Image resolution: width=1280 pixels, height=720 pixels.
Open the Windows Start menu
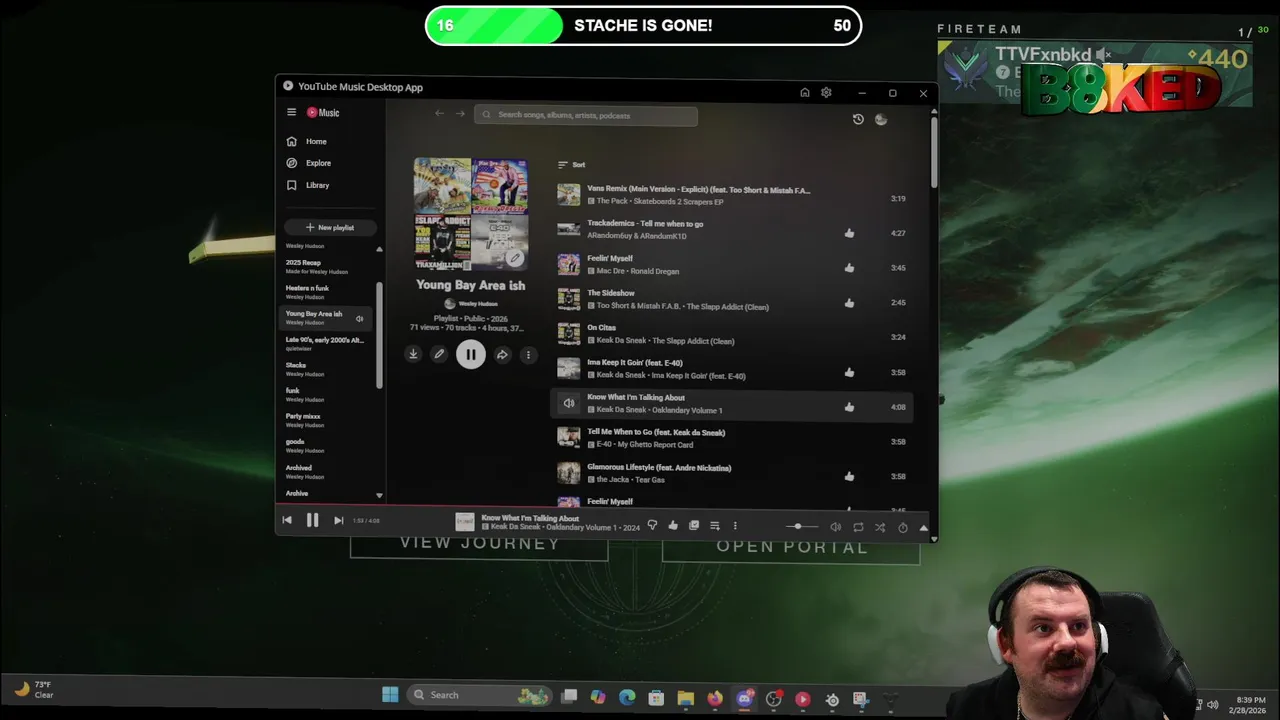390,695
